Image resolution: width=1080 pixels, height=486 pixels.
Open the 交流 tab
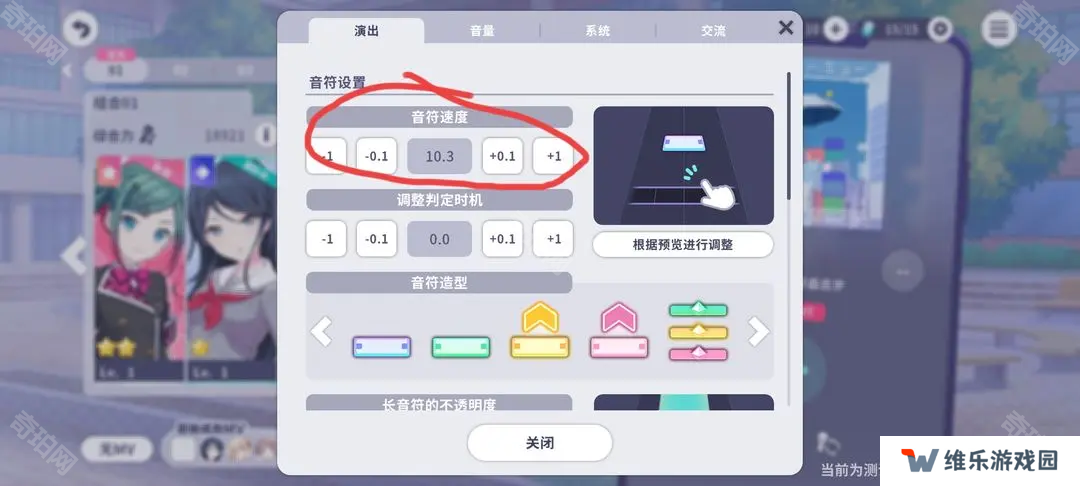coord(714,31)
